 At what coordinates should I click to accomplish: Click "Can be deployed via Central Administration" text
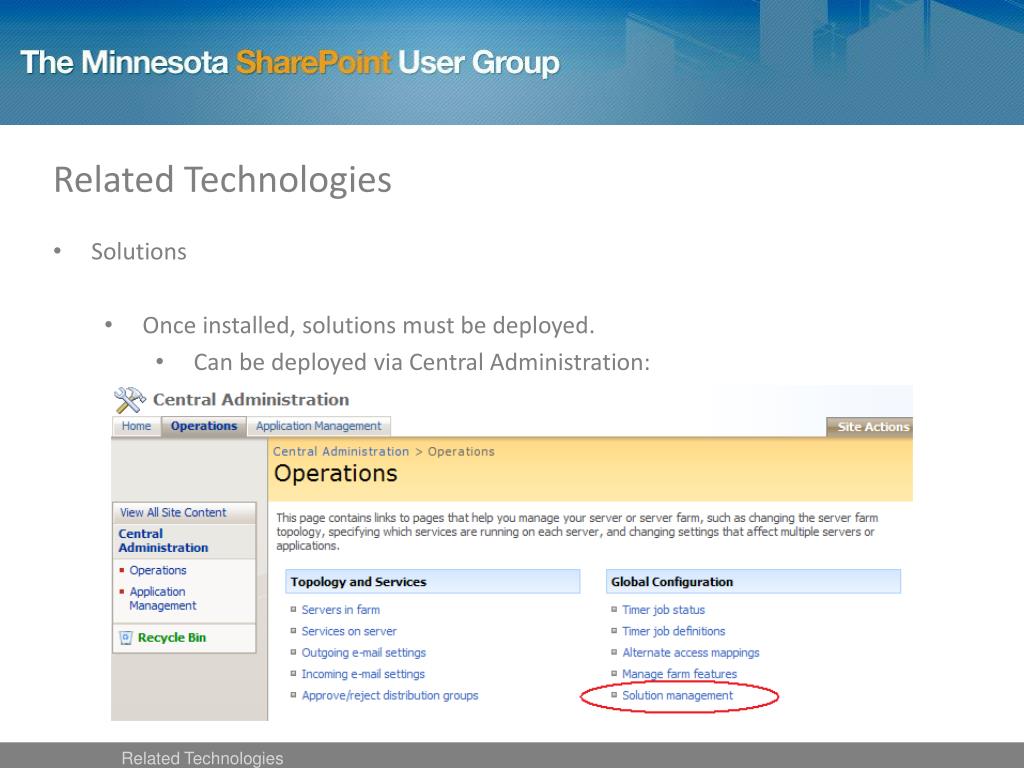click(x=422, y=362)
